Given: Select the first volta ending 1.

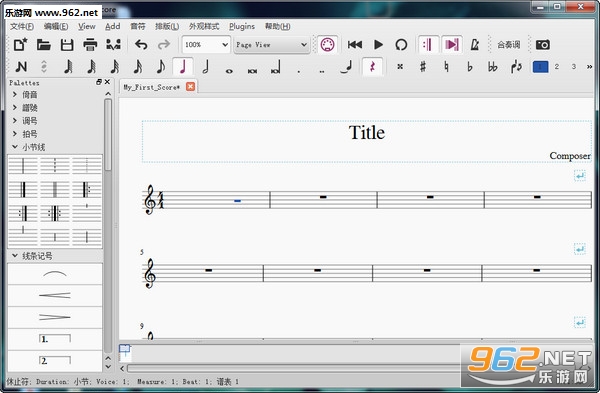Looking at the screenshot, I should 55,339.
